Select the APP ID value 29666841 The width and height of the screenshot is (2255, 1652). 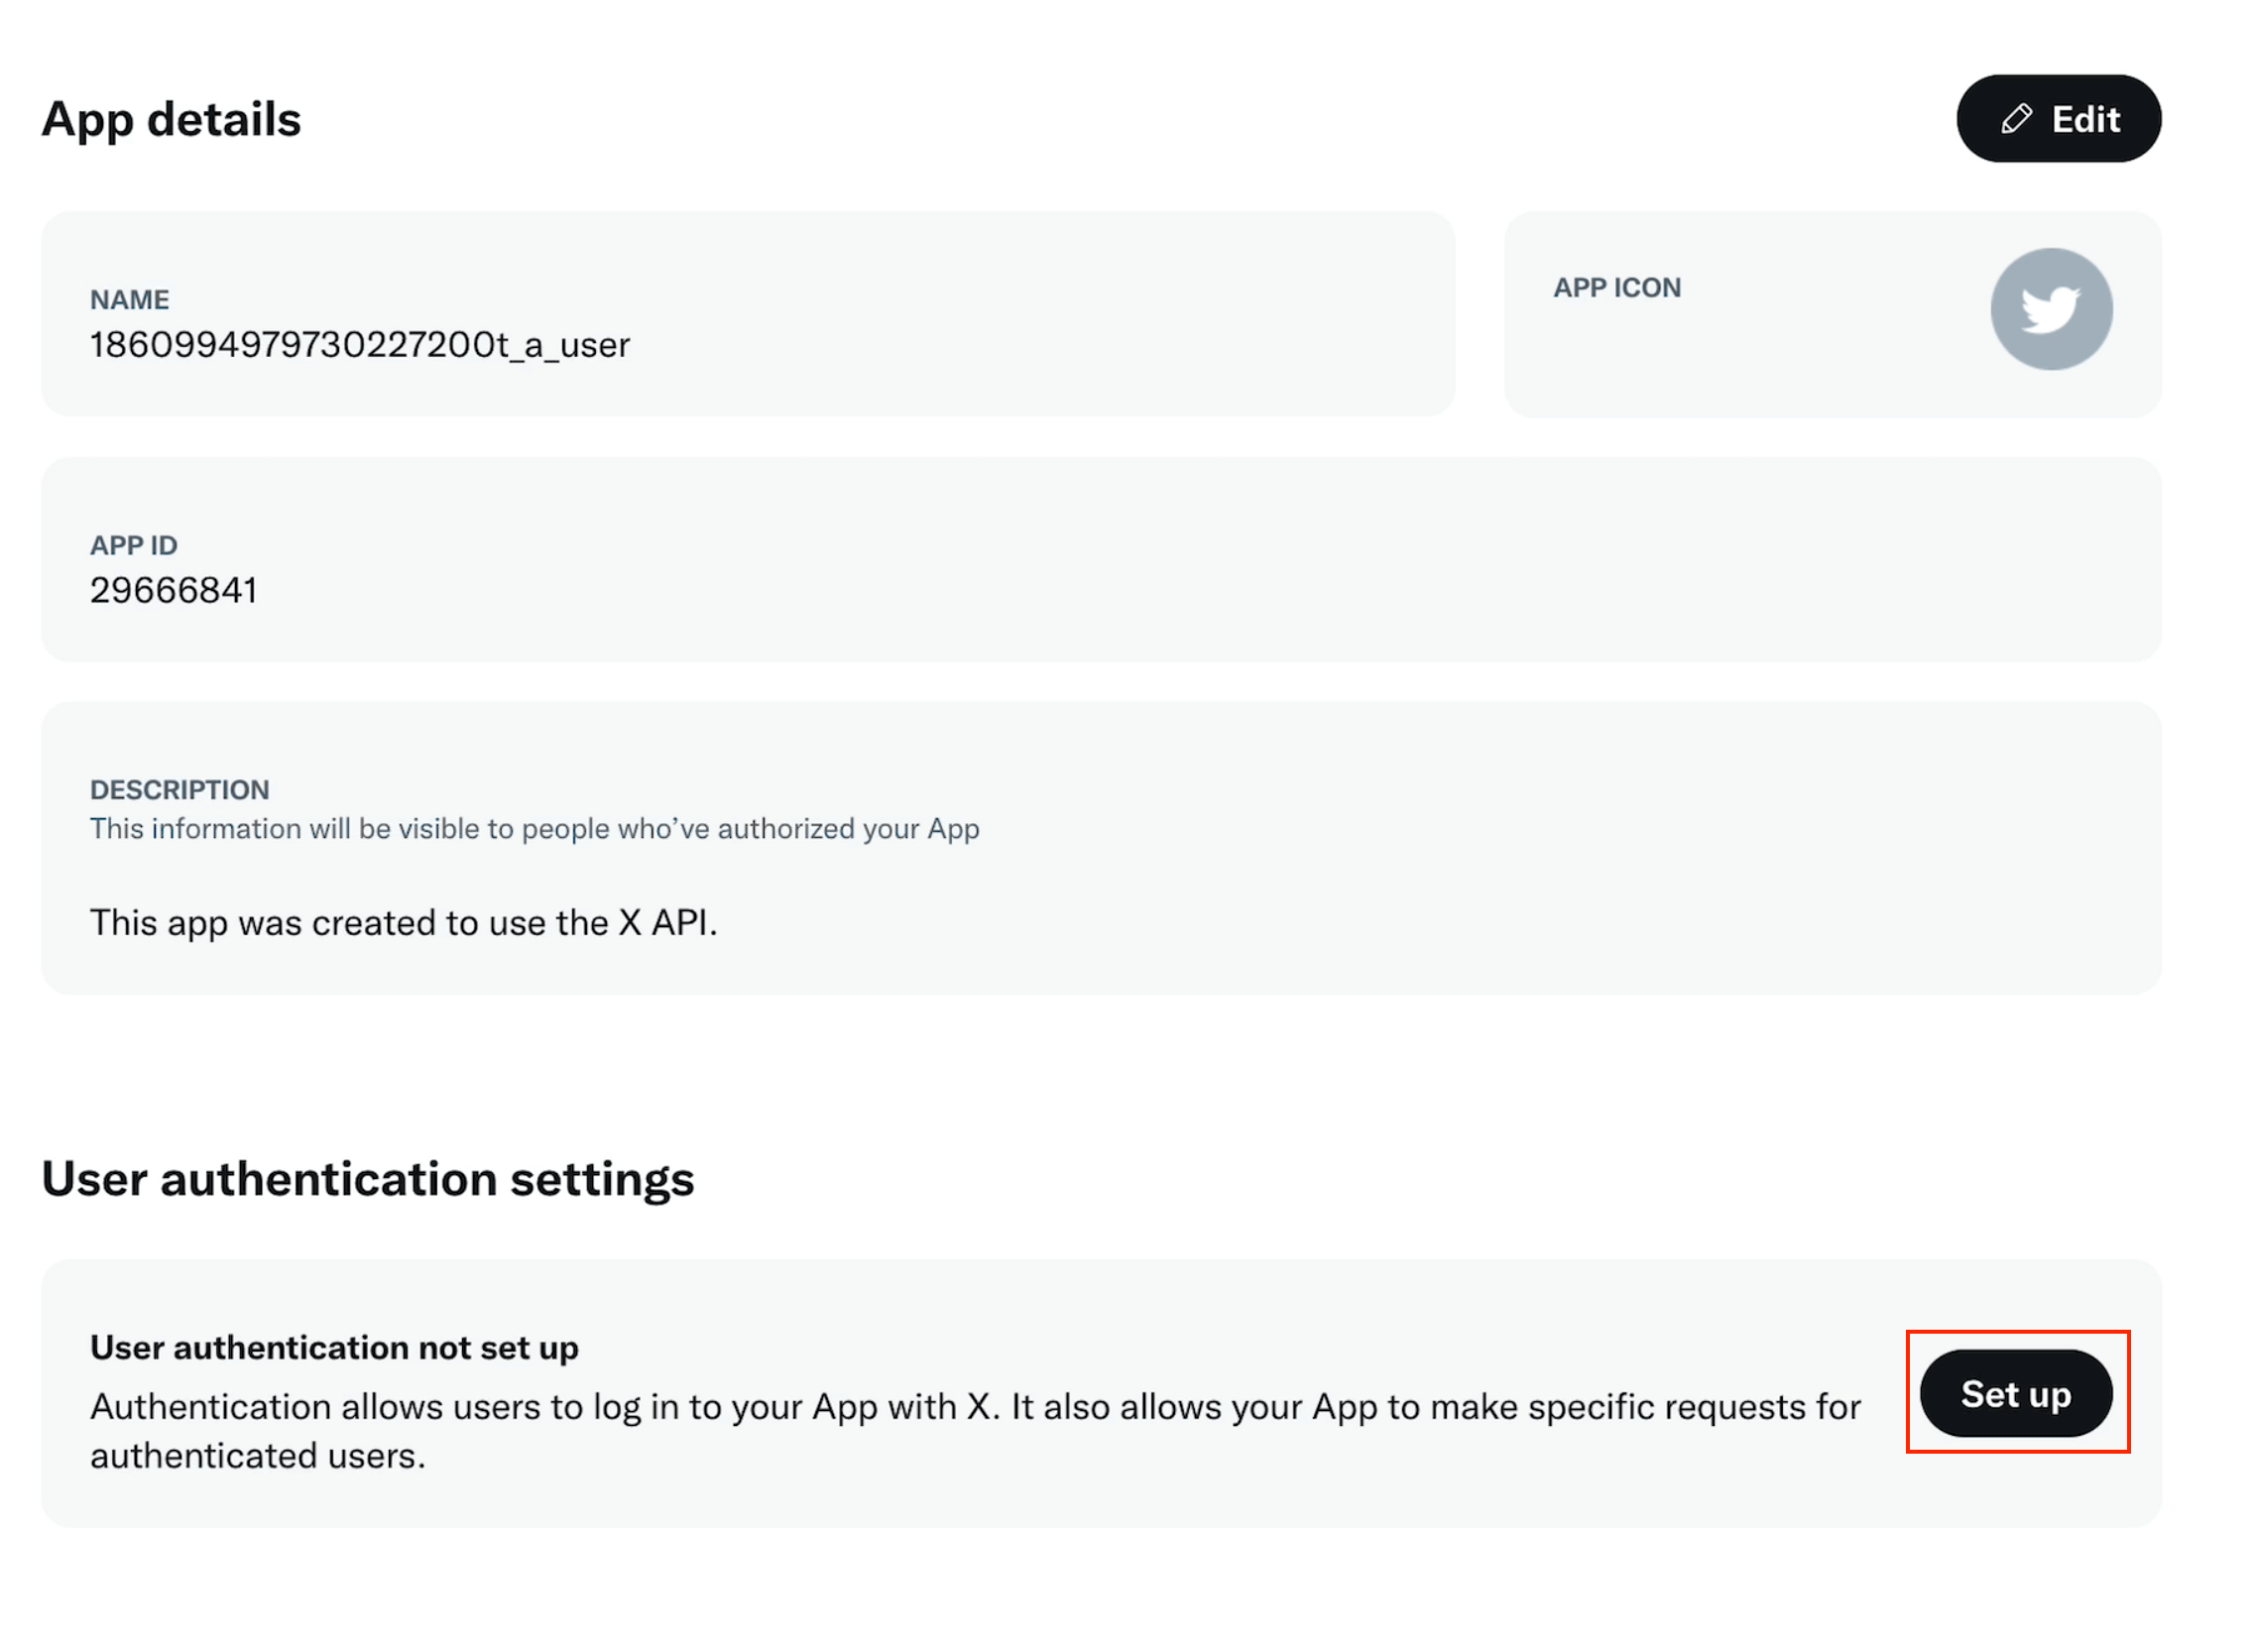[x=173, y=590]
